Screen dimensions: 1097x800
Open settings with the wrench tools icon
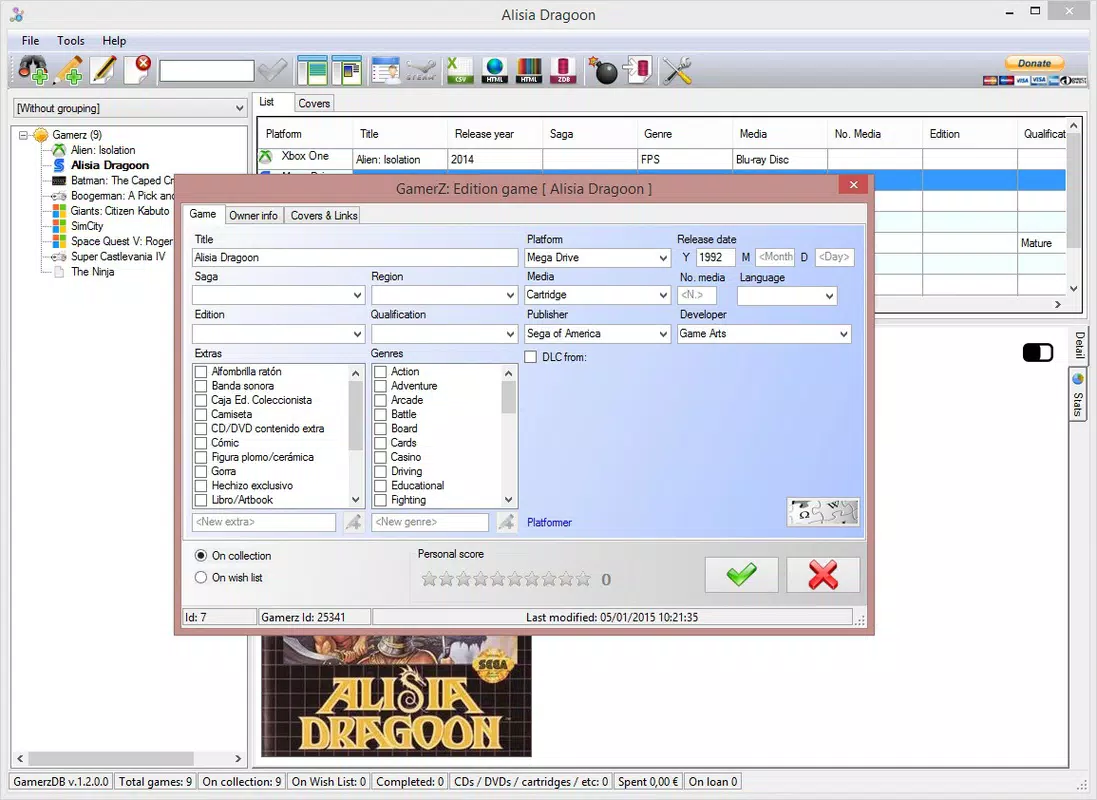(x=677, y=70)
